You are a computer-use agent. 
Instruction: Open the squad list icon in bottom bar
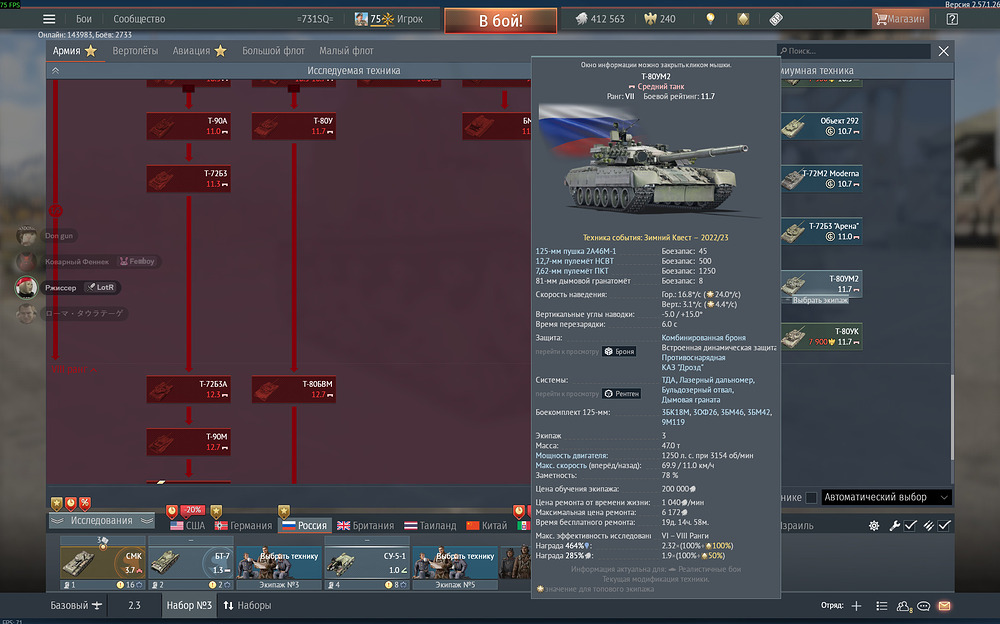pyautogui.click(x=881, y=605)
